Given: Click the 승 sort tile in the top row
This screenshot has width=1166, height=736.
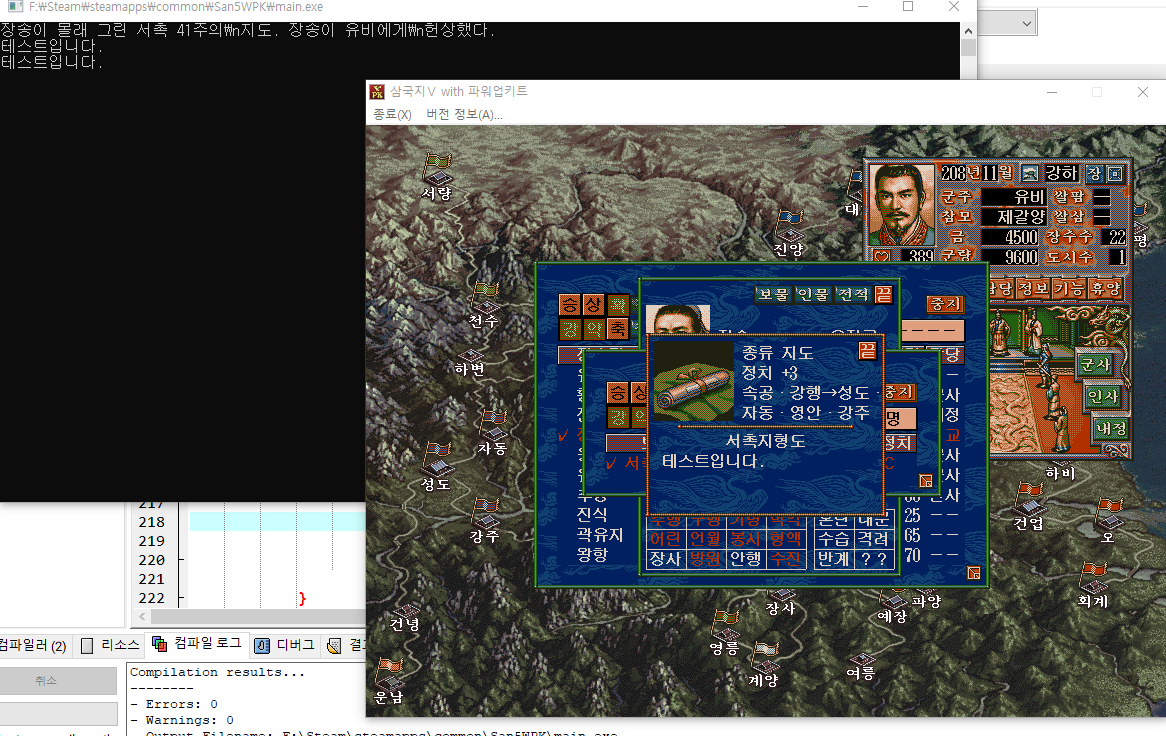Looking at the screenshot, I should pos(570,304).
